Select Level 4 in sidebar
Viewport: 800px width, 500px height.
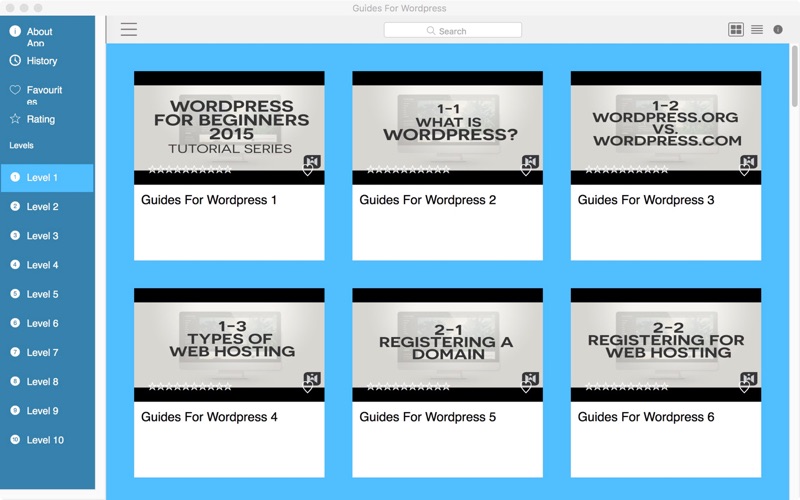[47, 265]
